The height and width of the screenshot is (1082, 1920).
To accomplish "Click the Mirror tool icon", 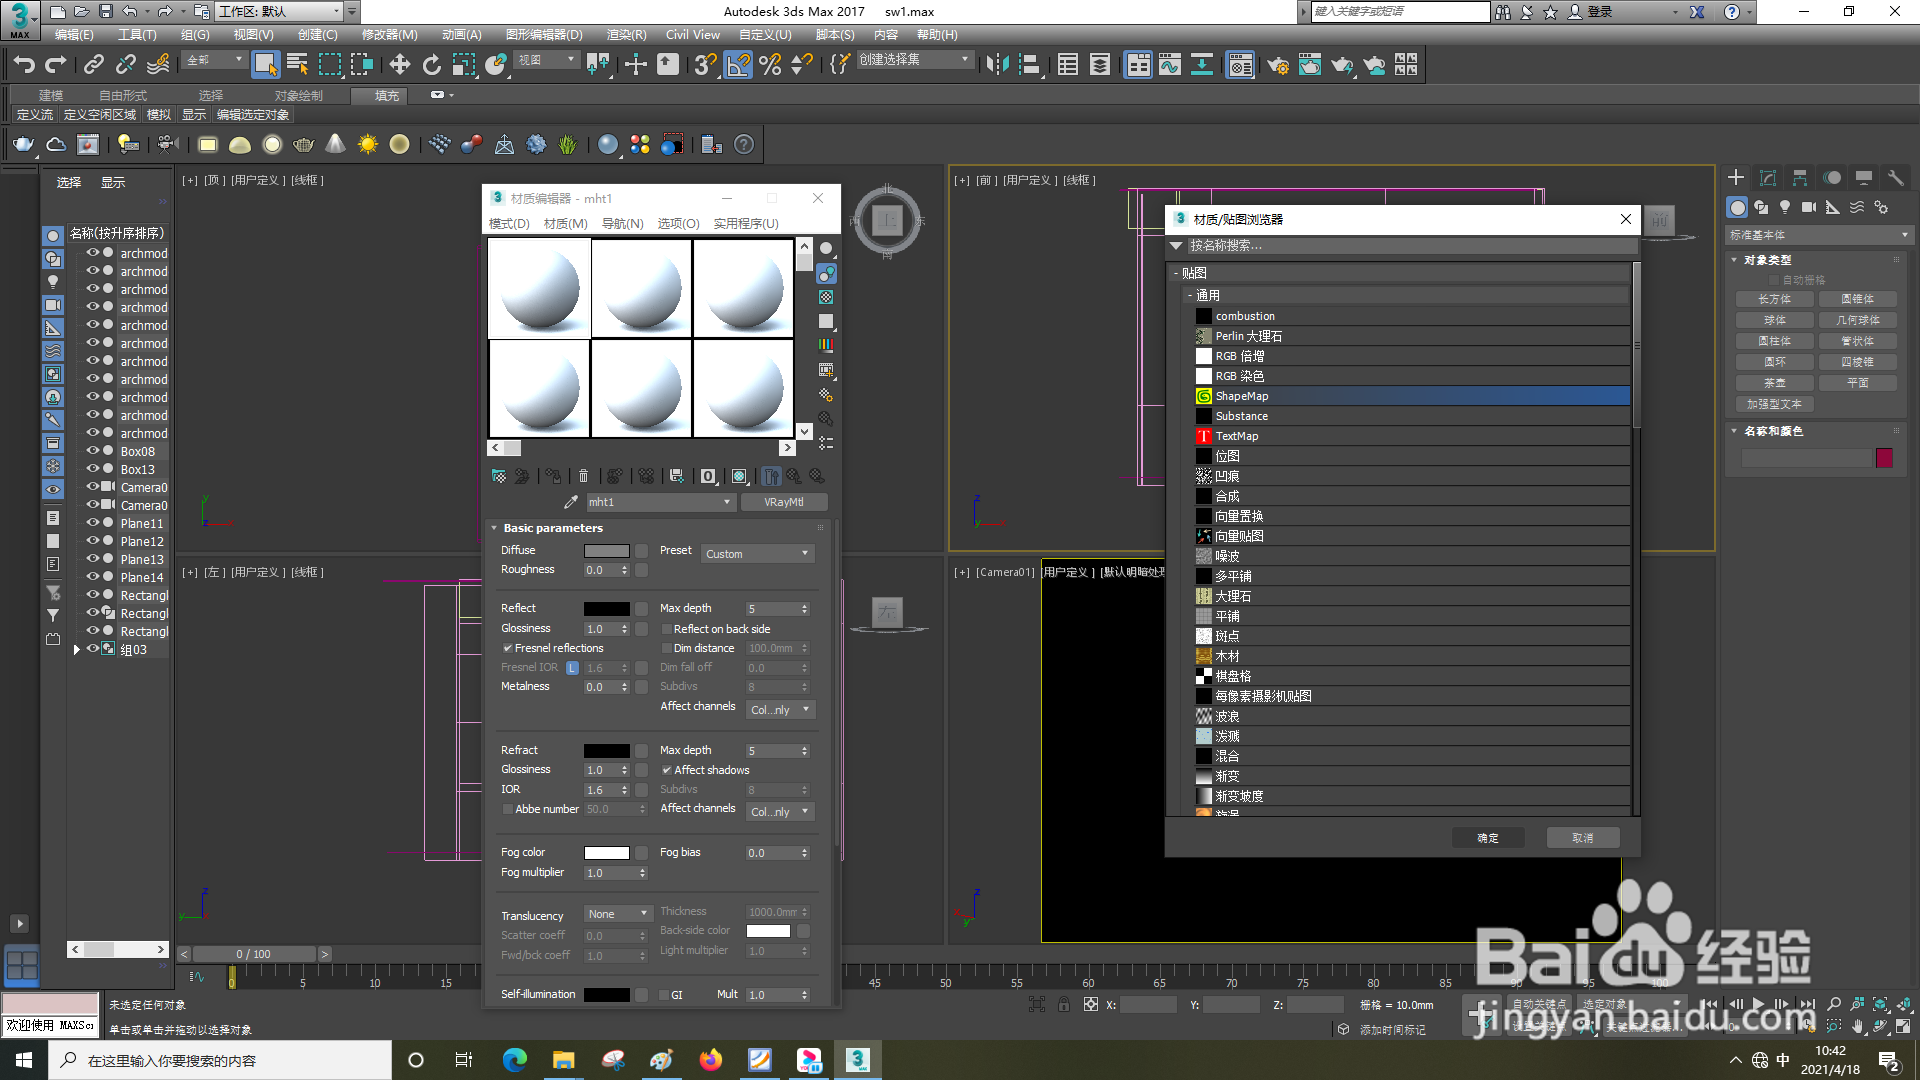I will 997,65.
